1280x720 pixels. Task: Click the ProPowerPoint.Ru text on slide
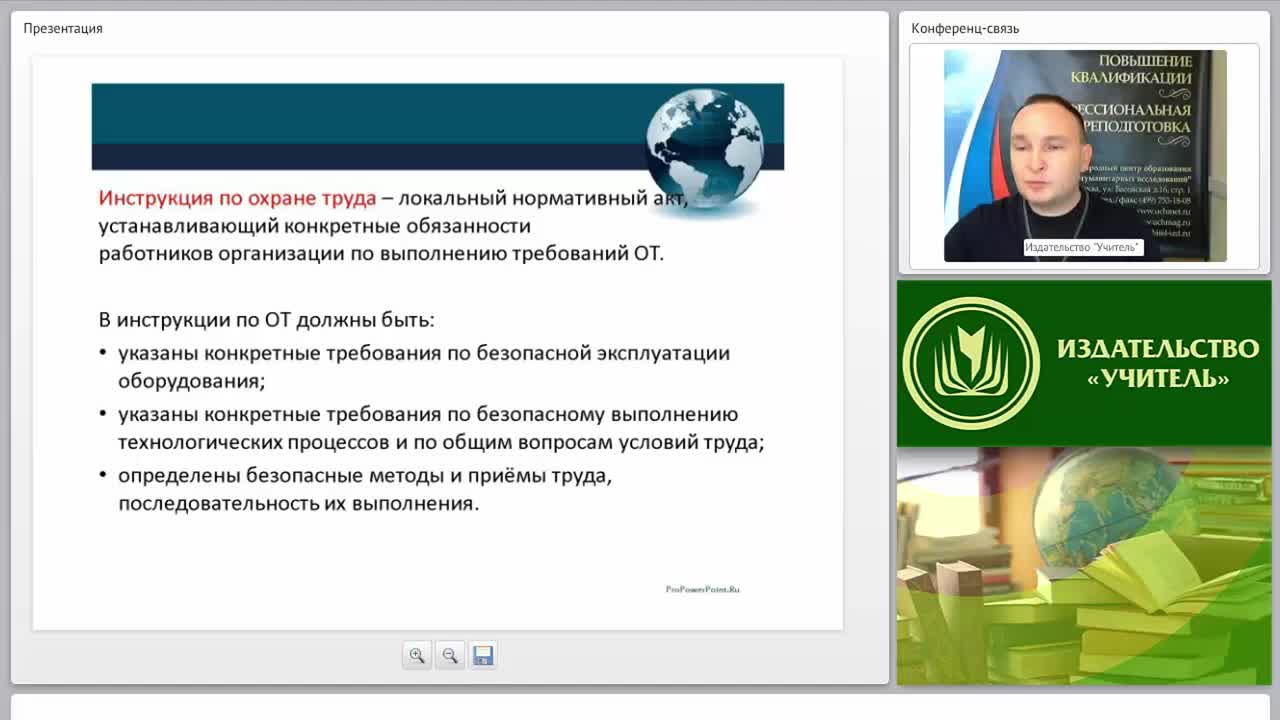[702, 590]
